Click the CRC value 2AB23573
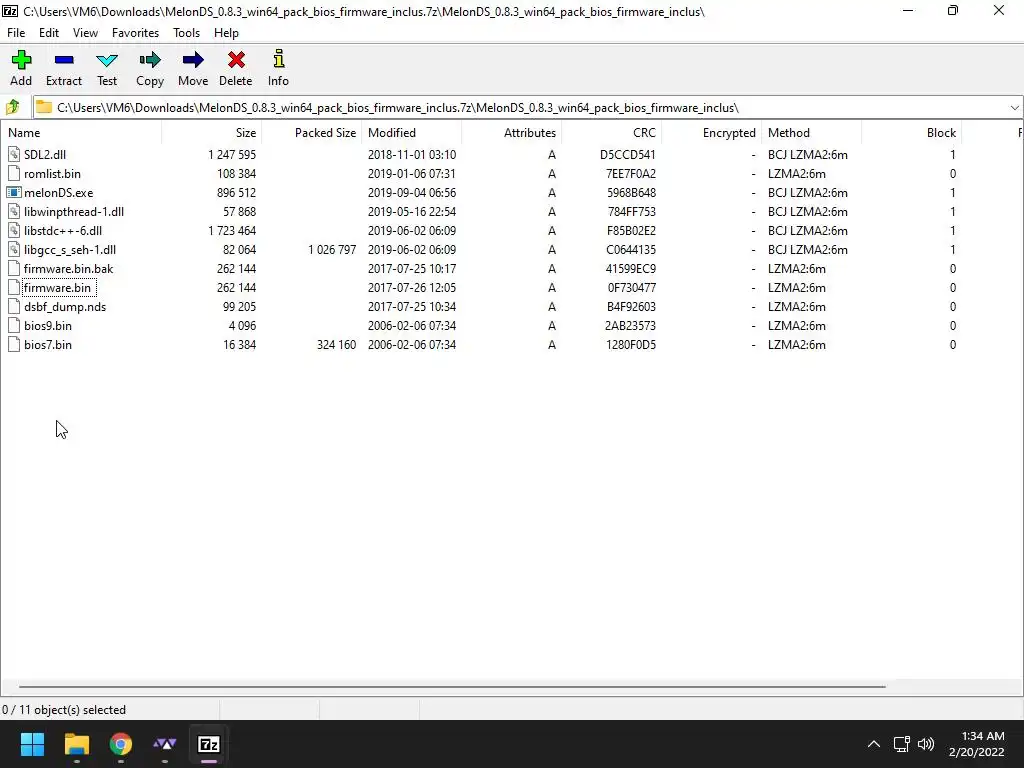 click(630, 325)
